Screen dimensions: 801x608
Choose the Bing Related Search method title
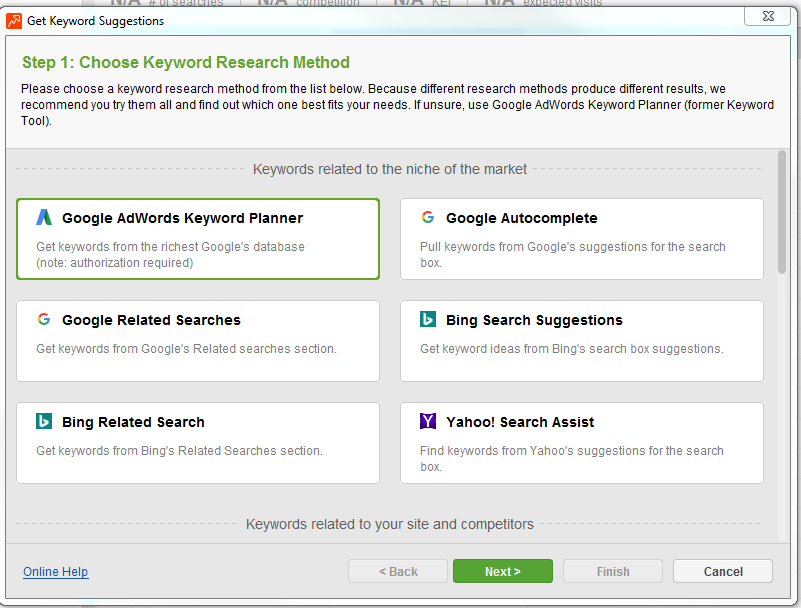(x=133, y=422)
